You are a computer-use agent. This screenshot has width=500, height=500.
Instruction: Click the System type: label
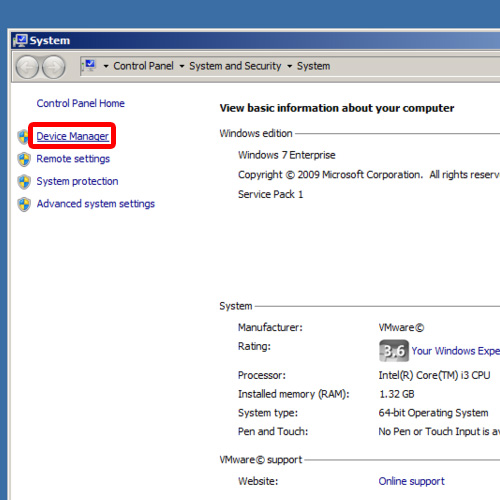pos(268,413)
